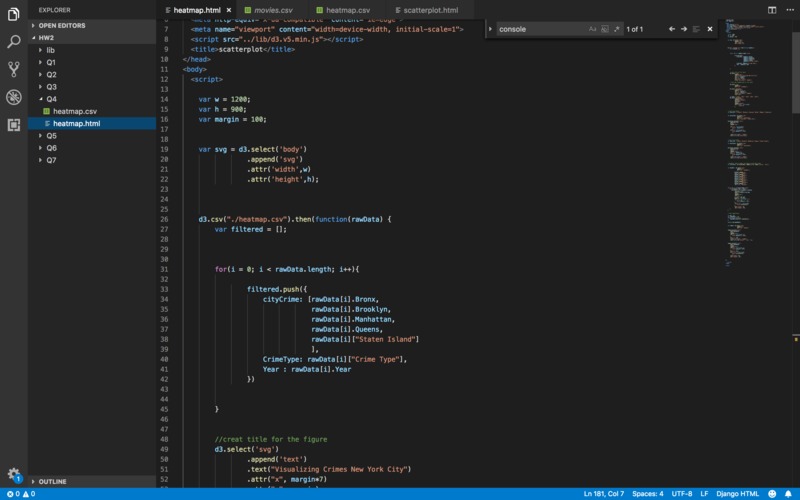Image resolution: width=800 pixels, height=500 pixels.
Task: Expand the Q5 folder
Action: pyautogui.click(x=92, y=136)
